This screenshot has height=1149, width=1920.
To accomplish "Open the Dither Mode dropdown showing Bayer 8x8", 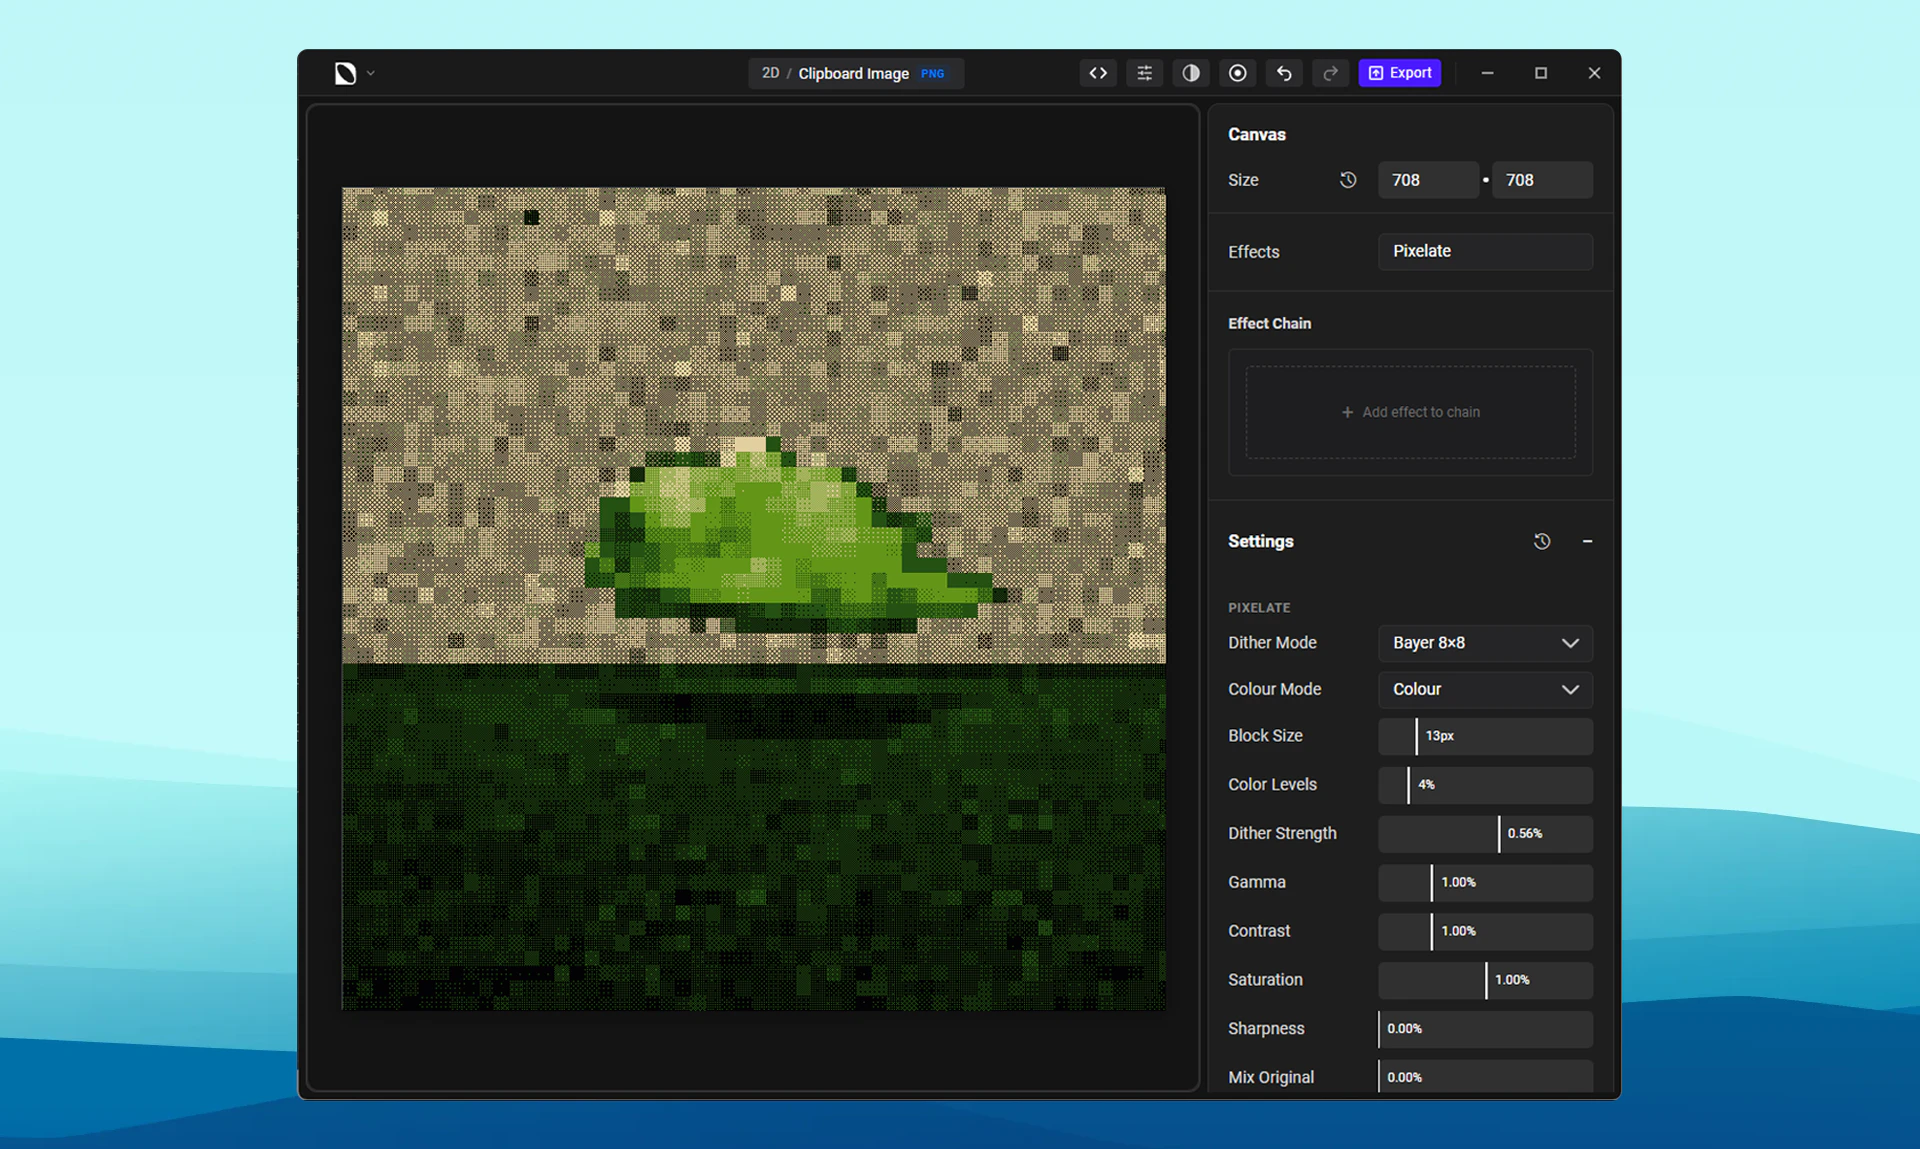I will pyautogui.click(x=1484, y=643).
